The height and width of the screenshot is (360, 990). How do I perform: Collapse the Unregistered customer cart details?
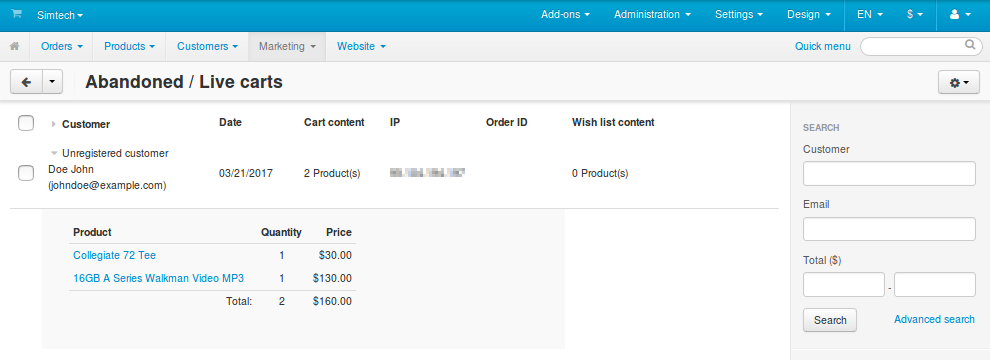[54, 153]
